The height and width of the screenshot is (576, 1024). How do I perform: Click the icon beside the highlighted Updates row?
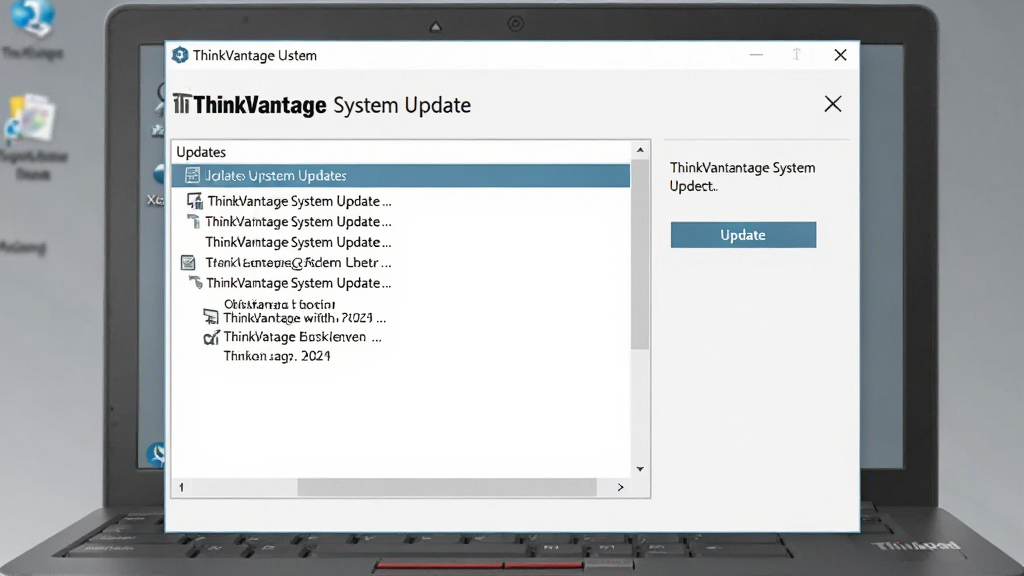point(192,175)
